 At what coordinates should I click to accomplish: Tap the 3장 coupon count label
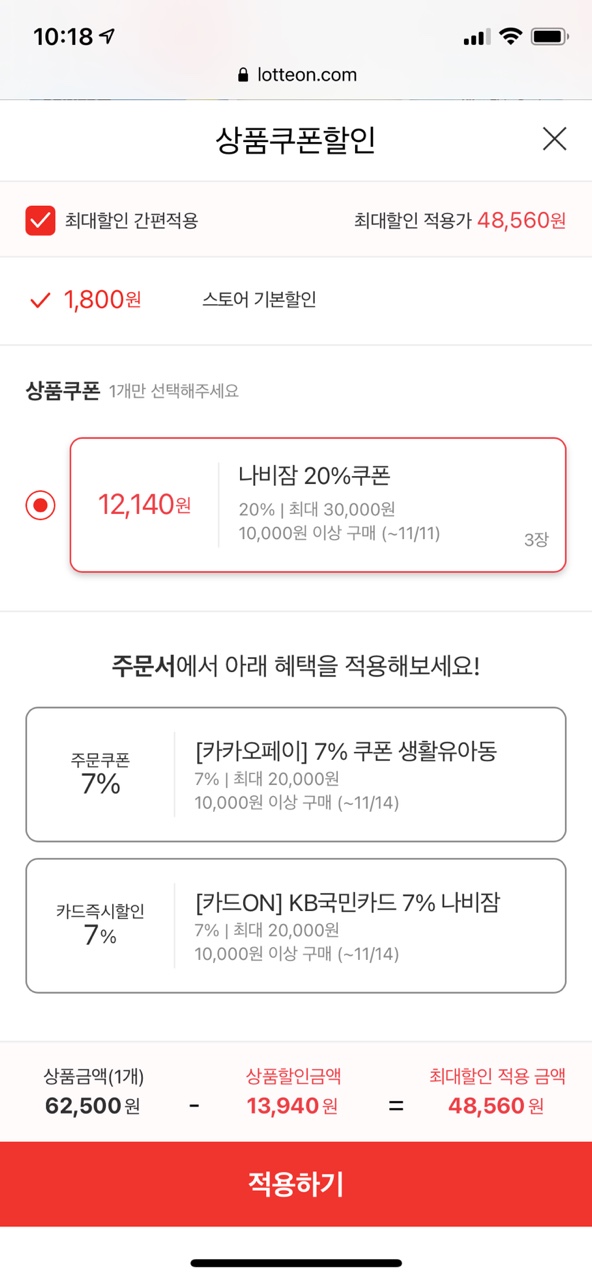point(536,540)
